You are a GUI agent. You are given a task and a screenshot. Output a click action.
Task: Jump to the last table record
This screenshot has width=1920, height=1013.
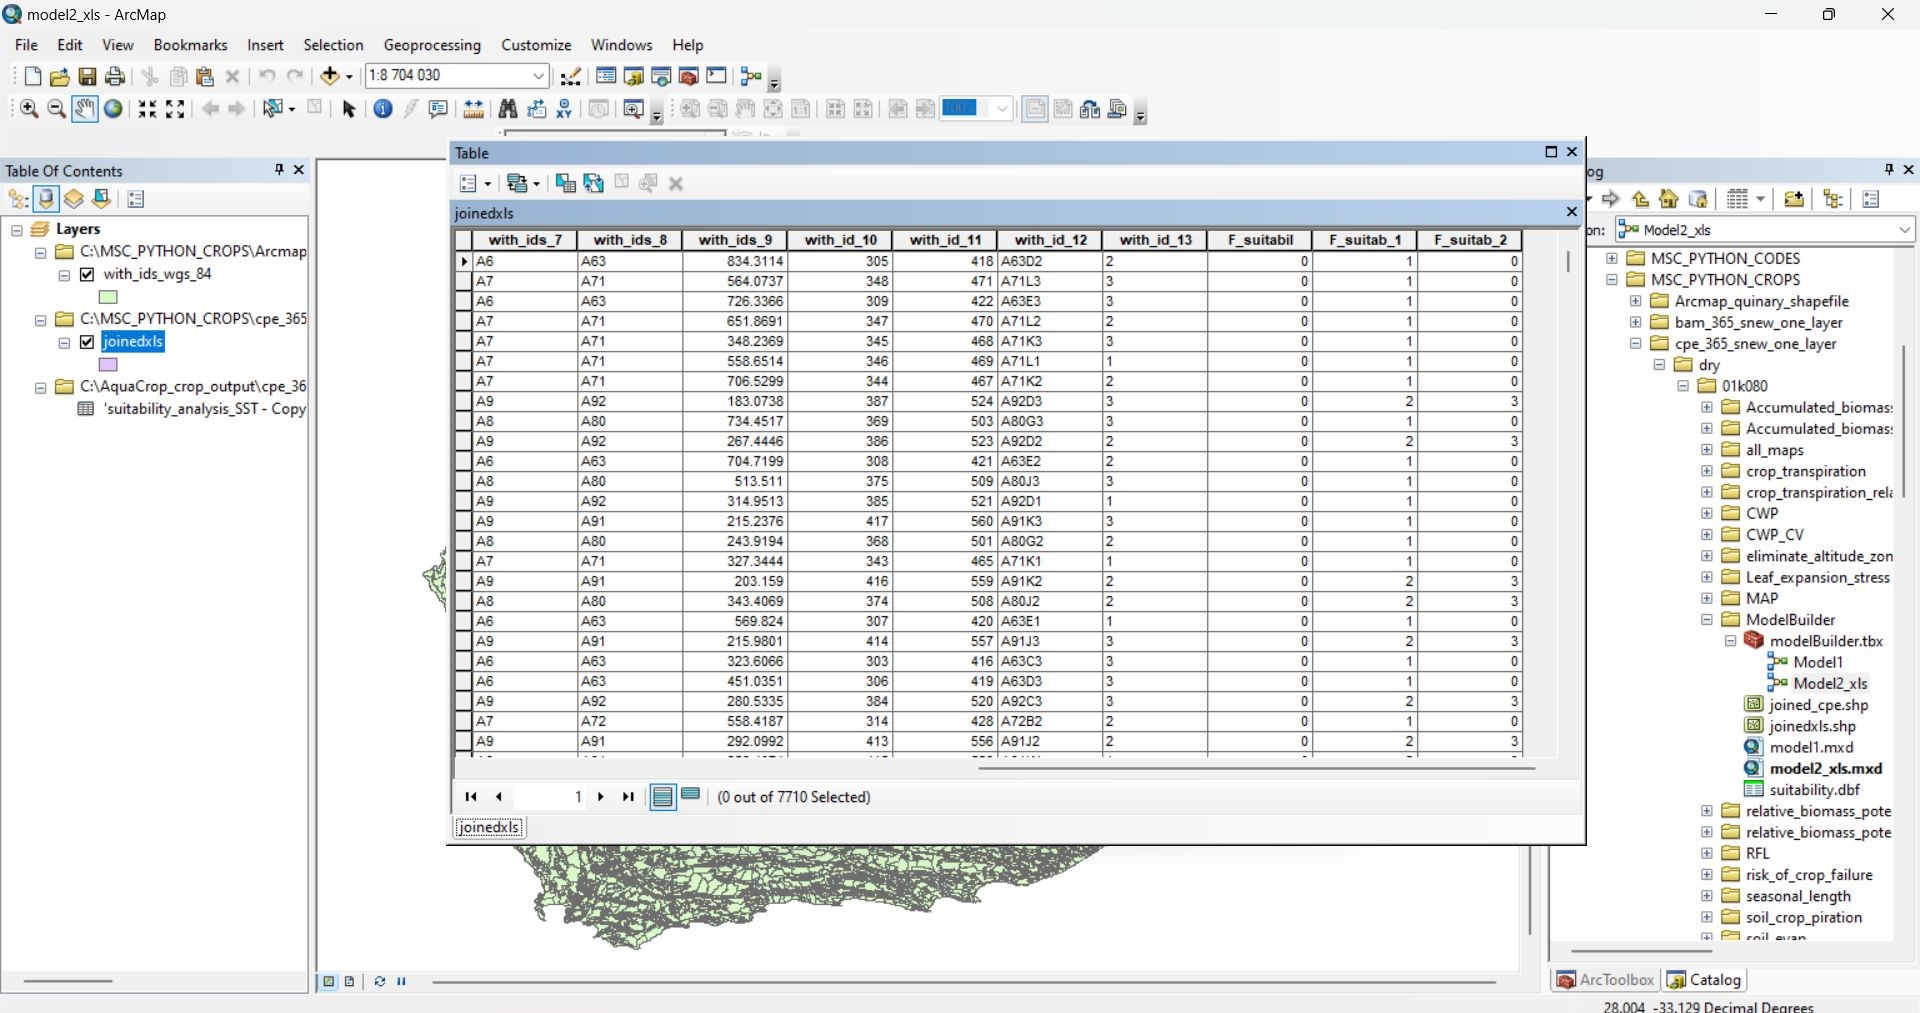[627, 797]
